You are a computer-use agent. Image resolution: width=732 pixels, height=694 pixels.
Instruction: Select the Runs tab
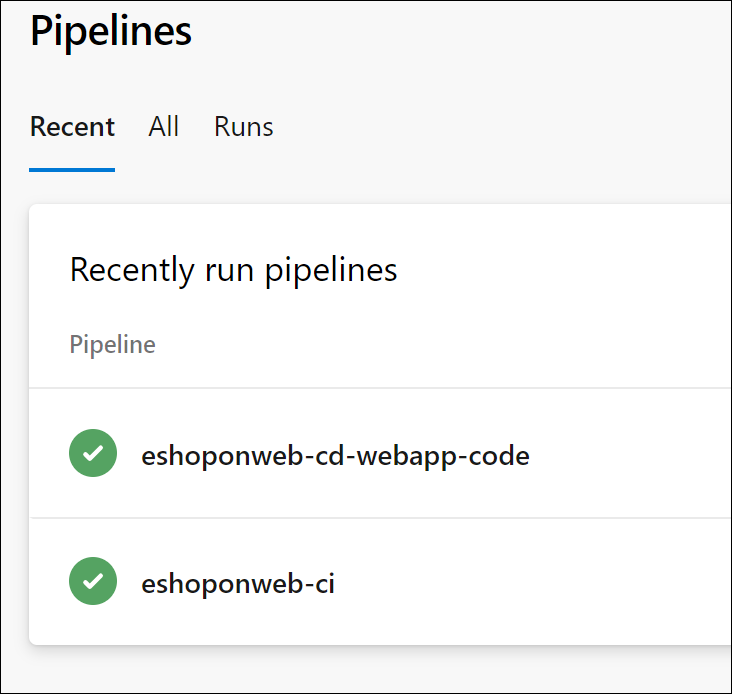point(243,127)
